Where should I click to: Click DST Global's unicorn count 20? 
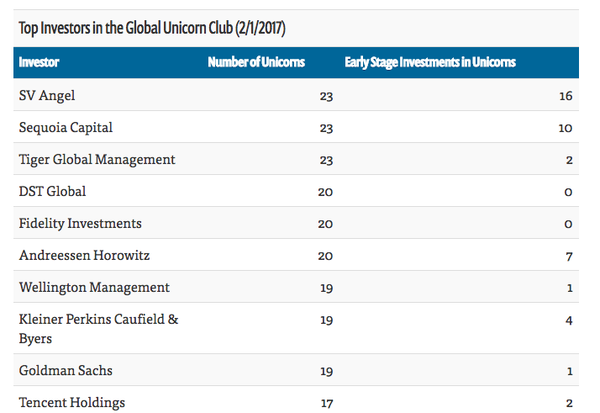(325, 192)
